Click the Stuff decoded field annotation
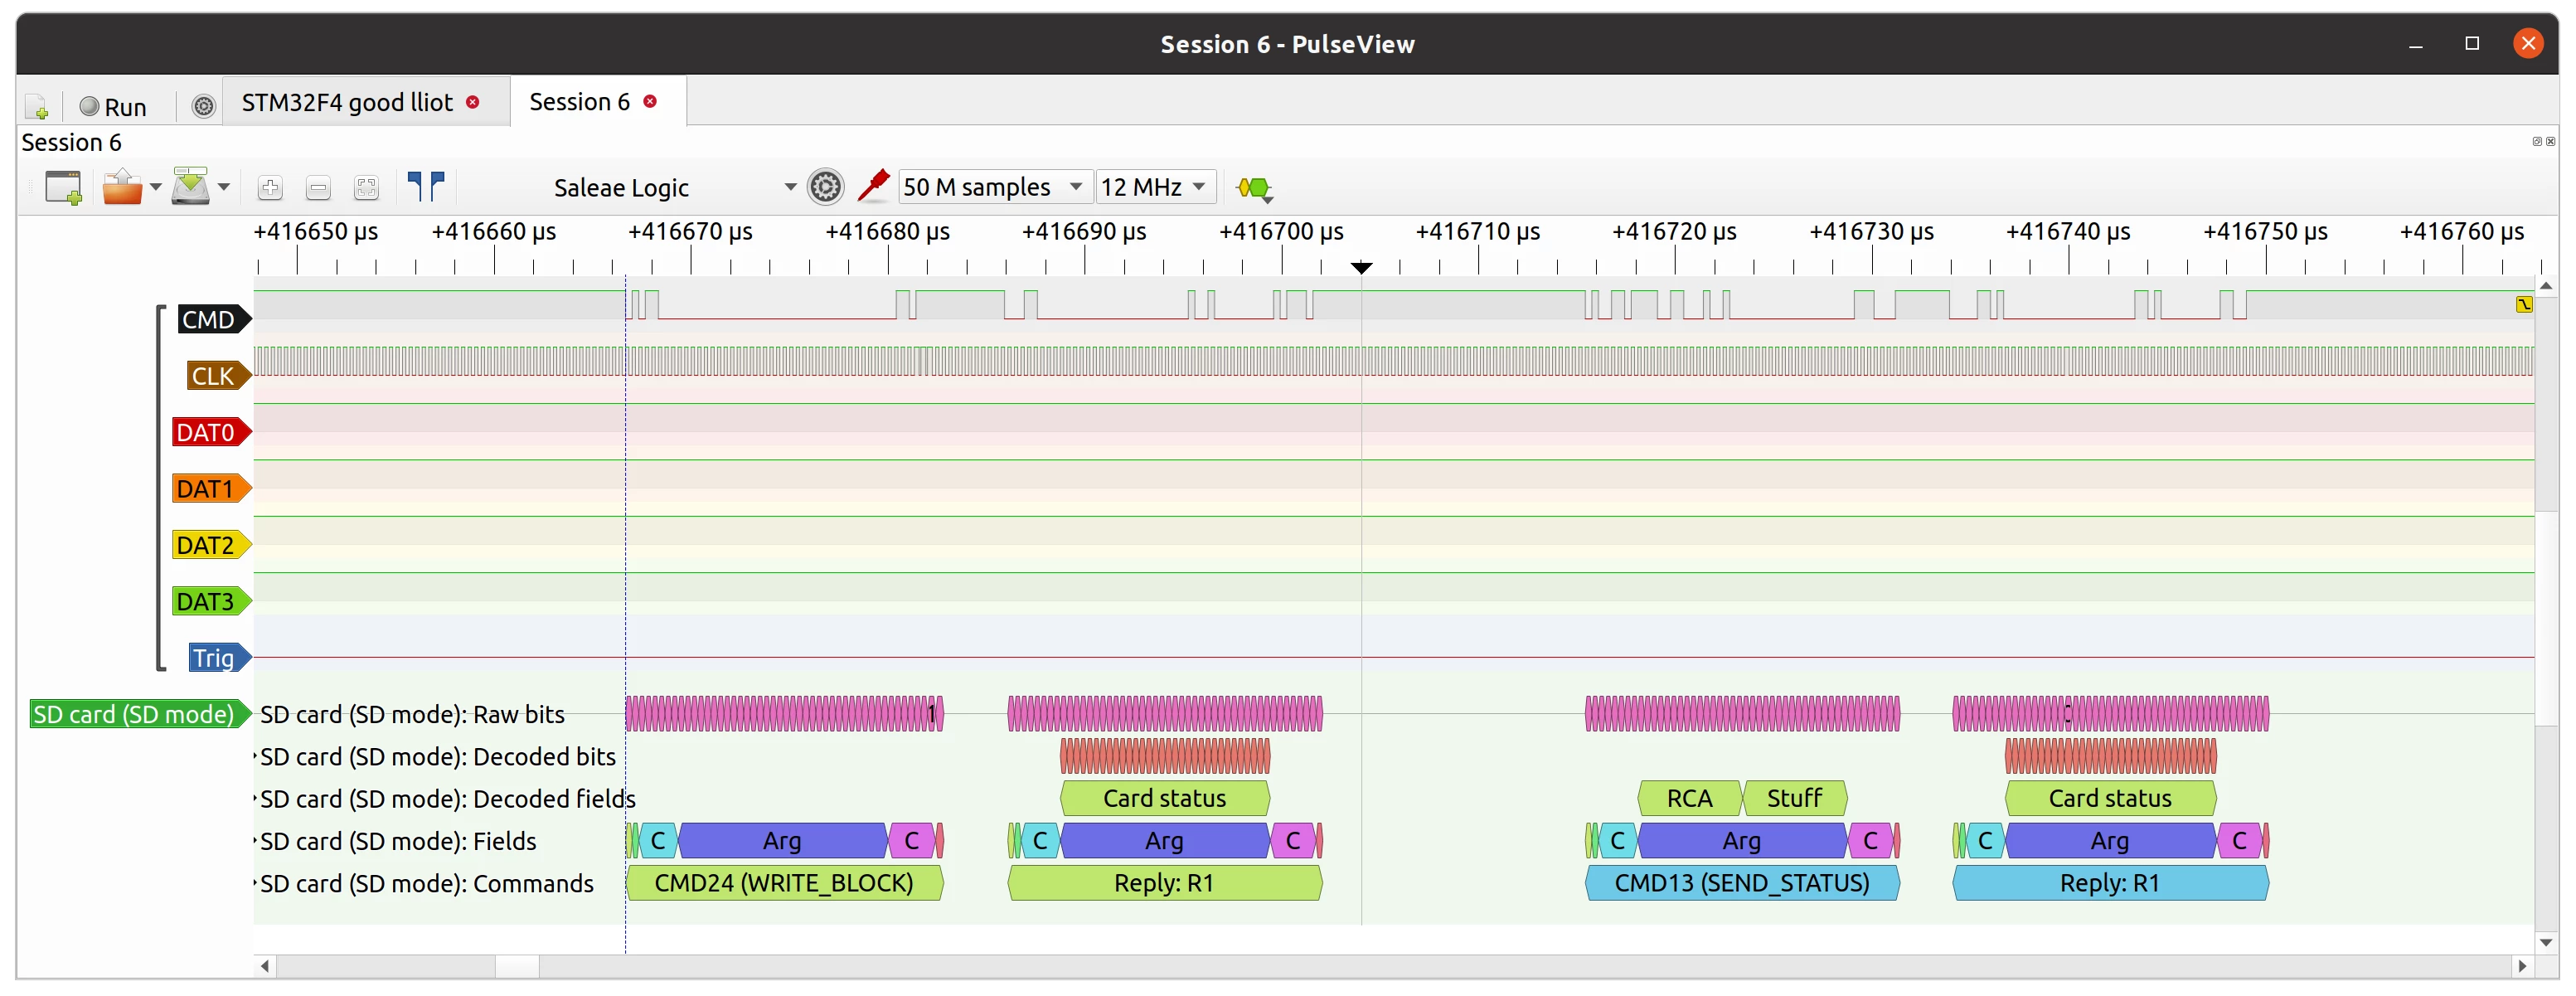Image resolution: width=2576 pixels, height=996 pixels. 1794,798
